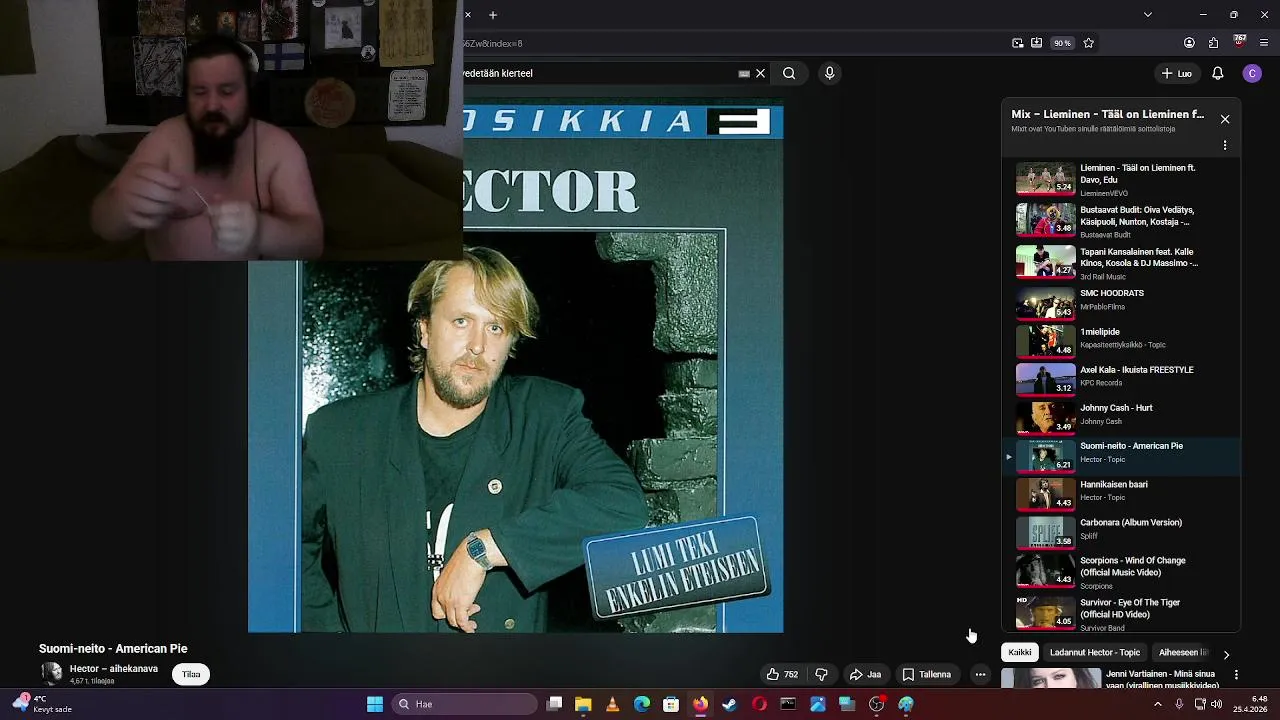Viewport: 1280px width, 720px height.
Task: Click the Hector channel avatar
Action: click(x=51, y=674)
